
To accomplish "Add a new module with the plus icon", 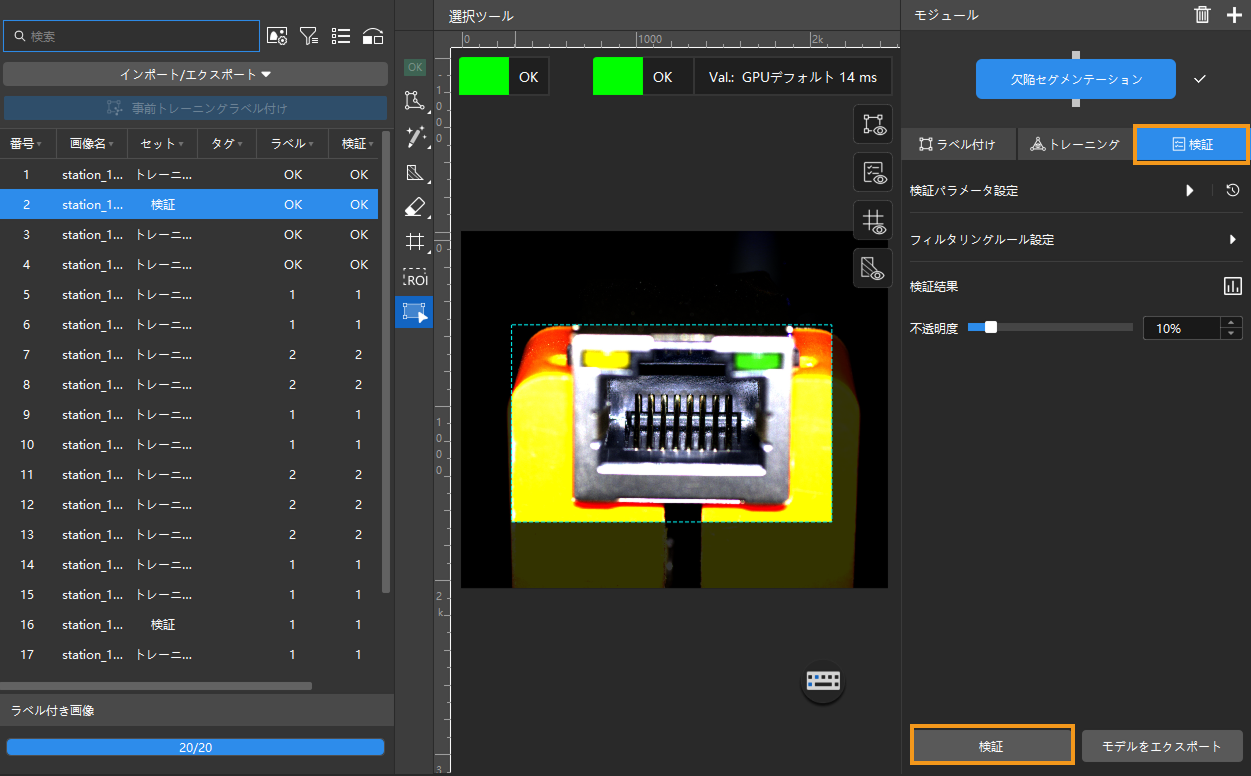I will coord(1234,14).
